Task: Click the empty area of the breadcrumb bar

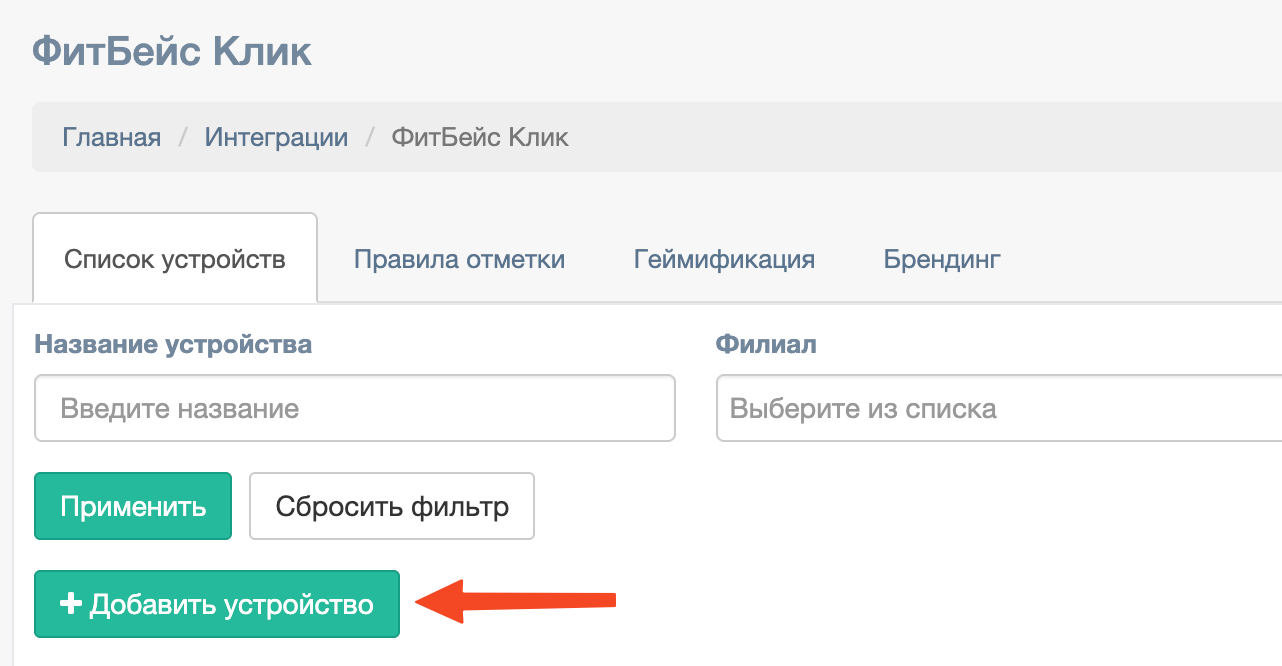Action: [x=900, y=137]
